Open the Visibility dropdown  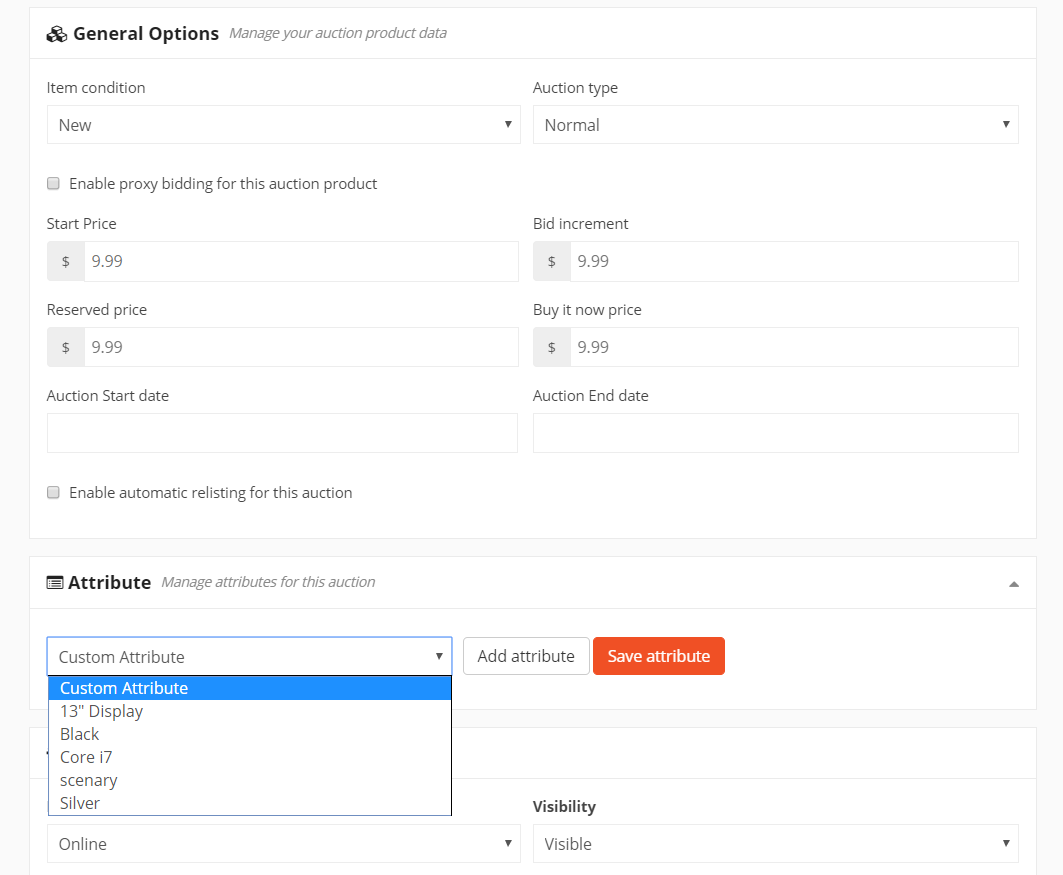point(776,844)
